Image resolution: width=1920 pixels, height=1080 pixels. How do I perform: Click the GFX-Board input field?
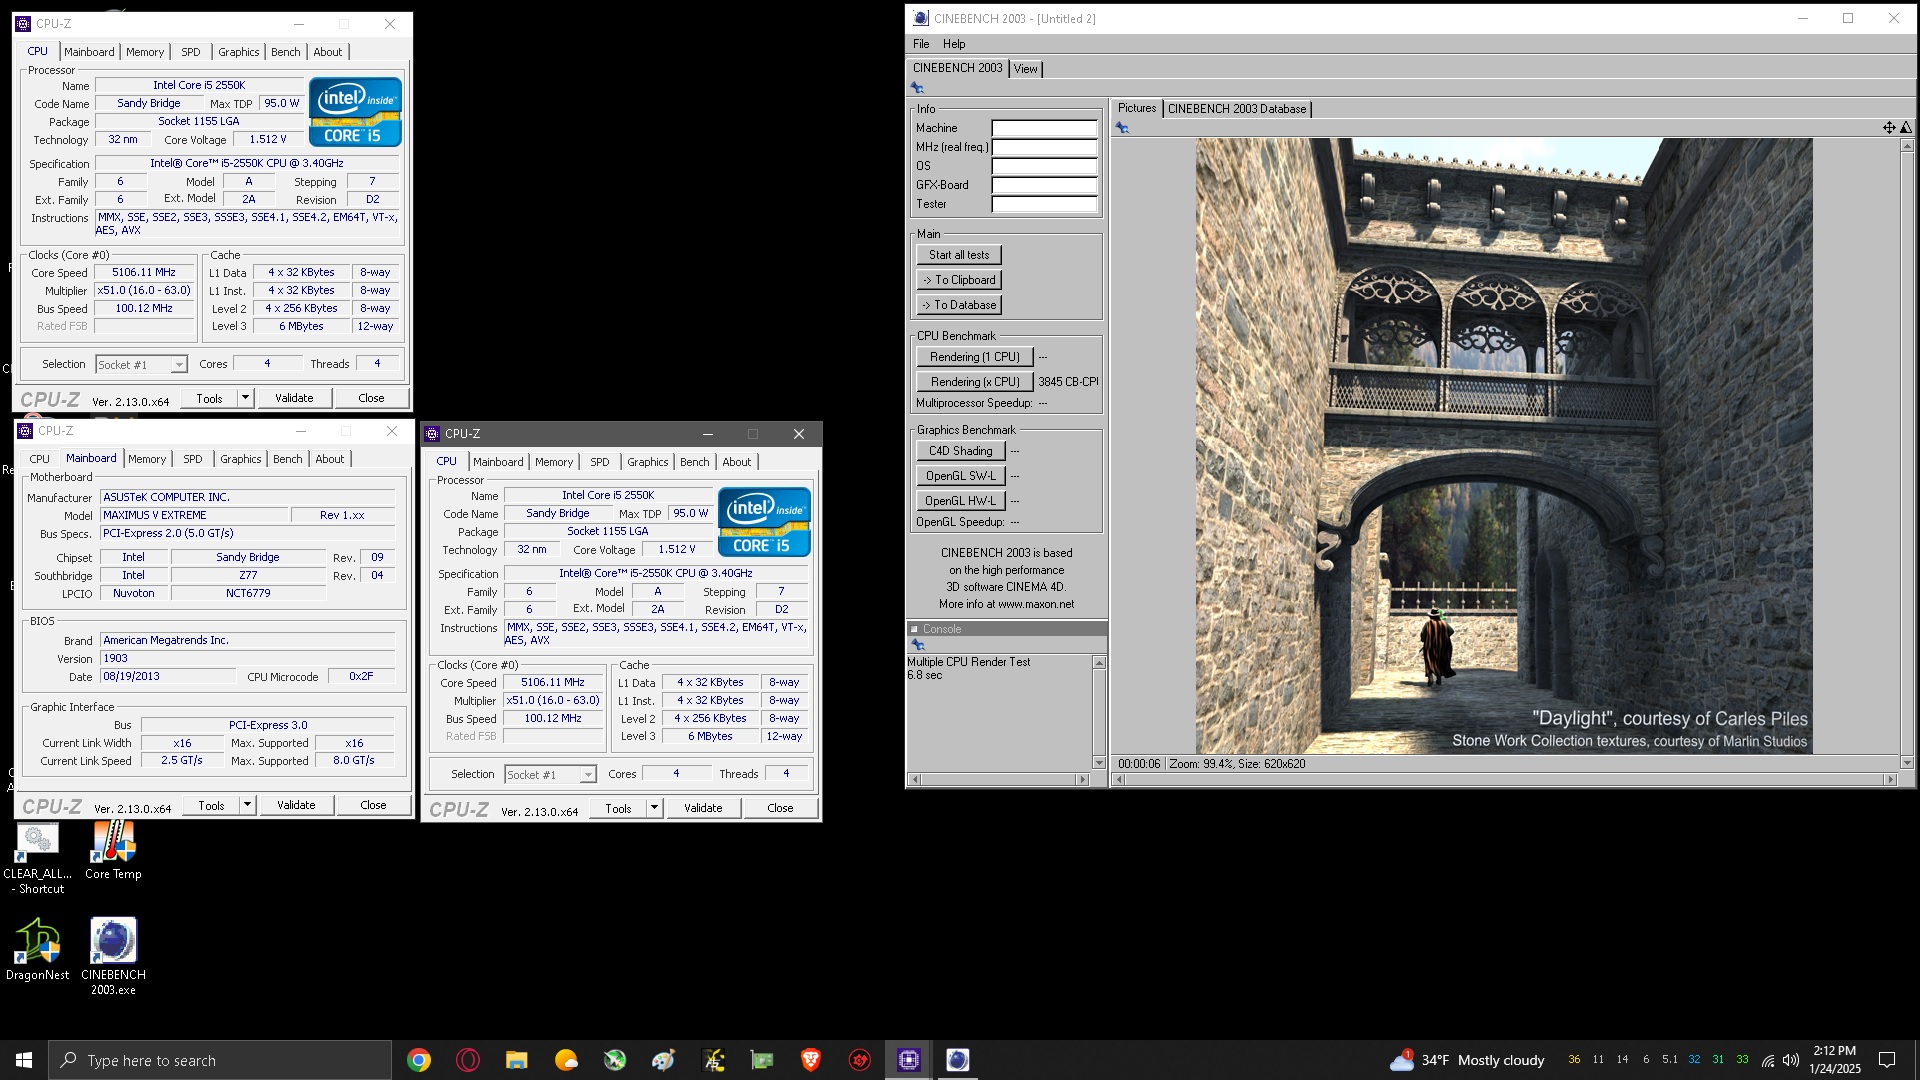1044,185
